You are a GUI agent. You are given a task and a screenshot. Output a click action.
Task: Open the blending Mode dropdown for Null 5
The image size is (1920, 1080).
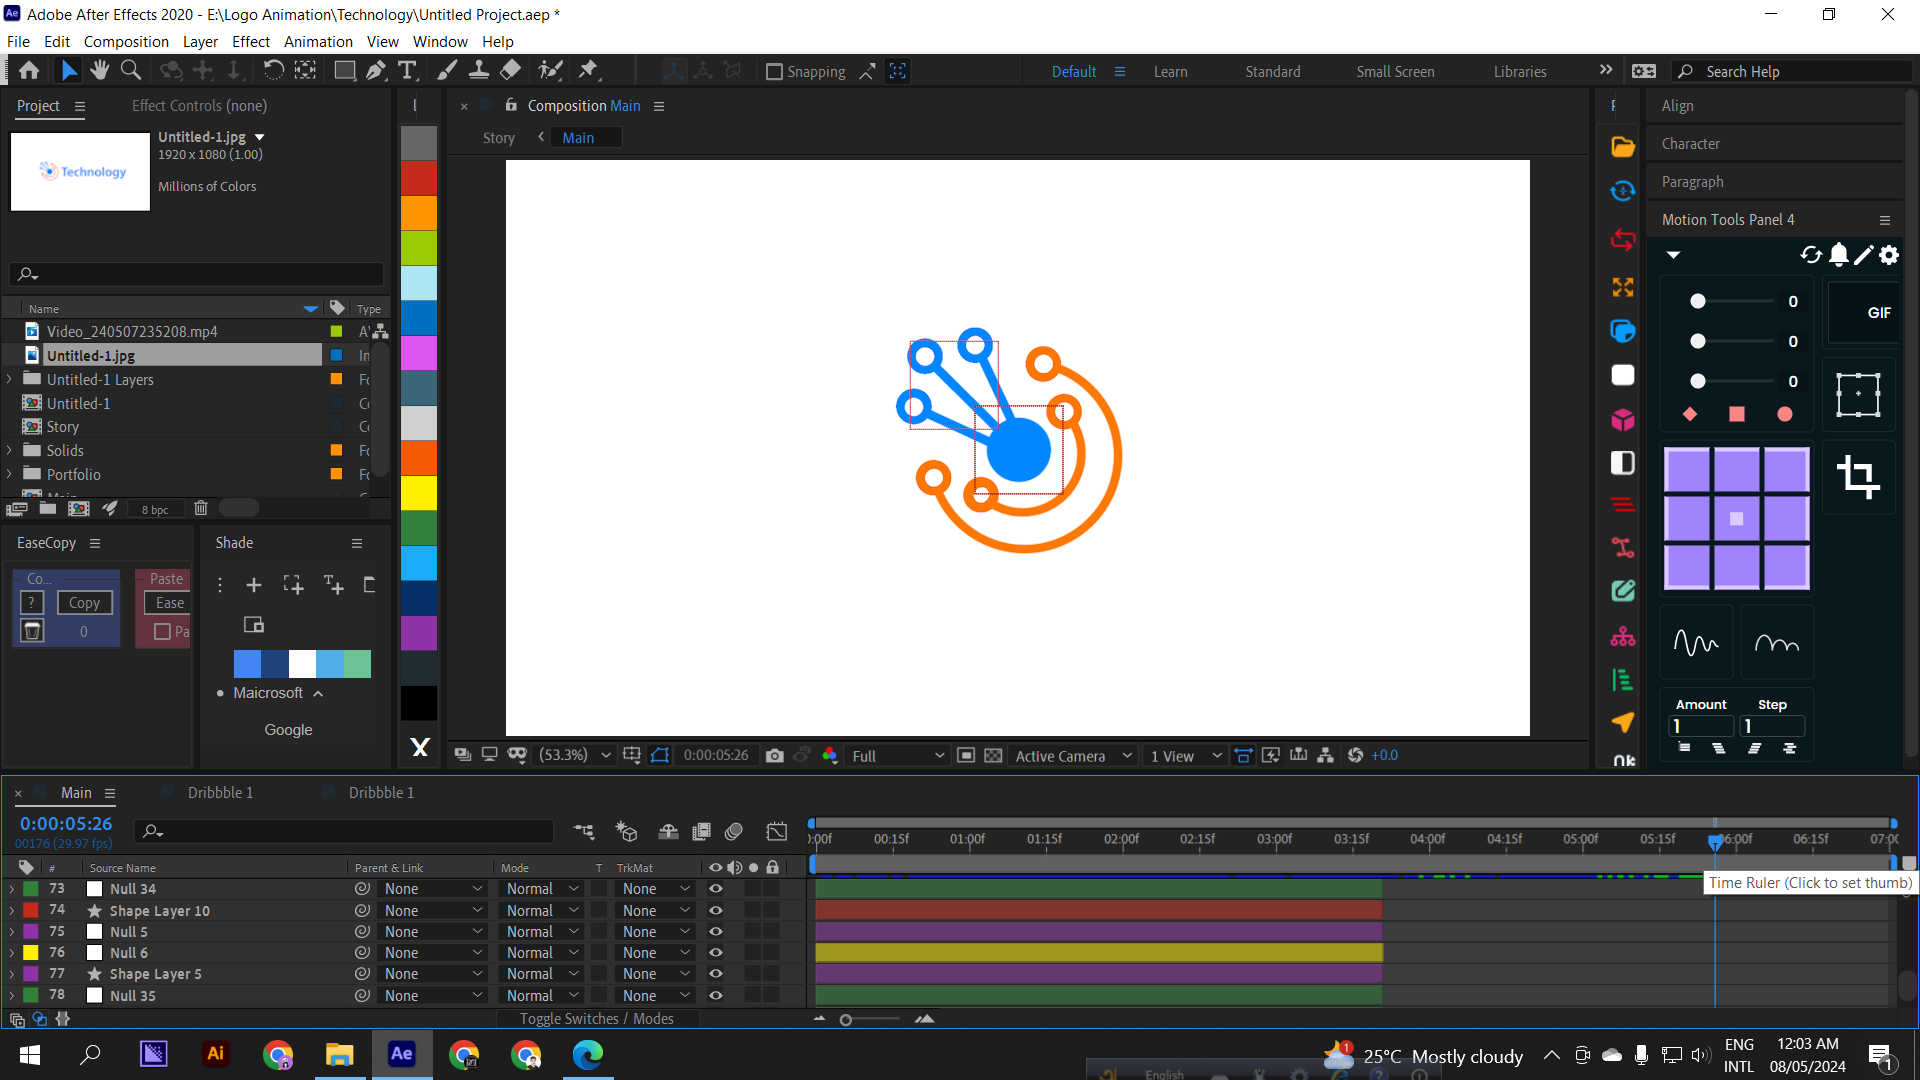coord(540,931)
